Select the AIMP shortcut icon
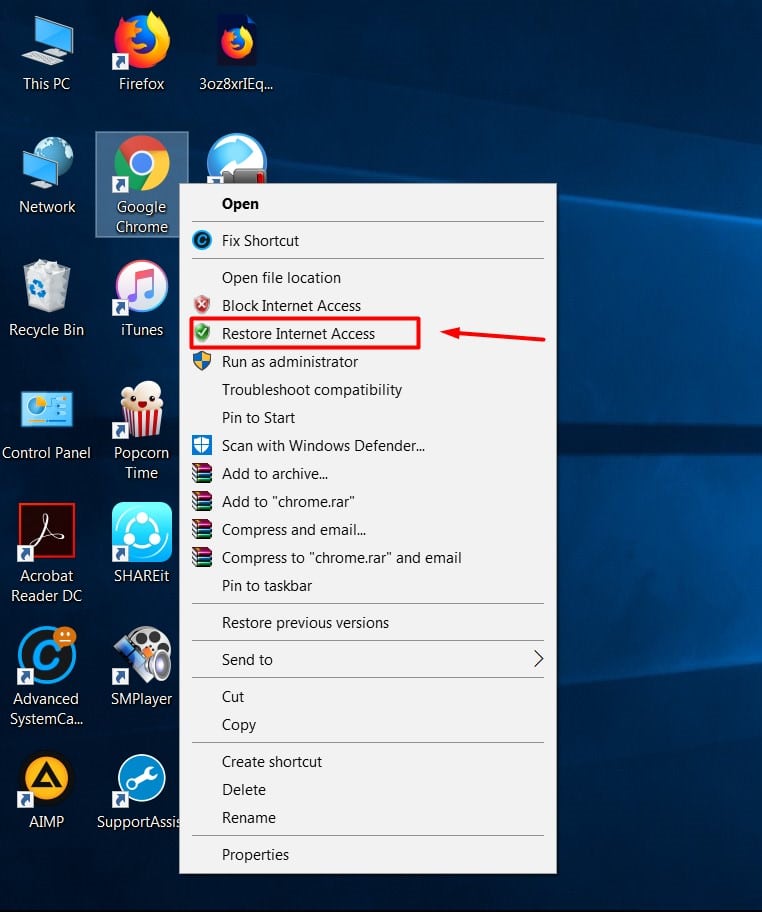Viewport: 762px width, 912px height. [47, 778]
